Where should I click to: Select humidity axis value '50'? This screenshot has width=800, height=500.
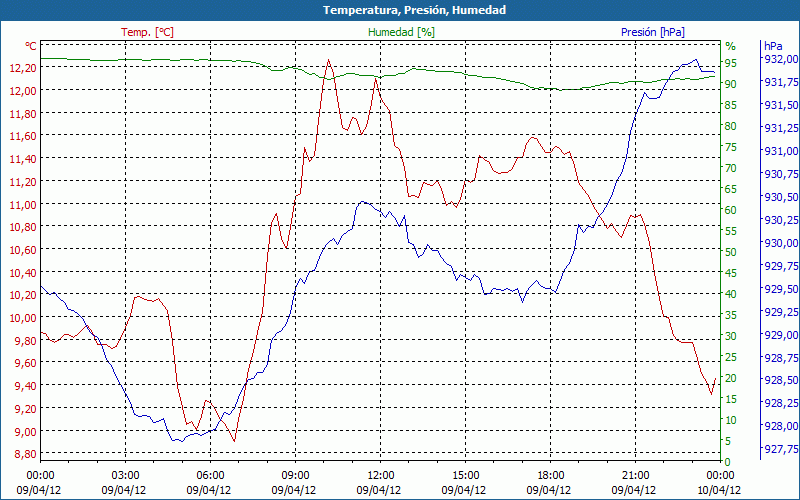[731, 252]
